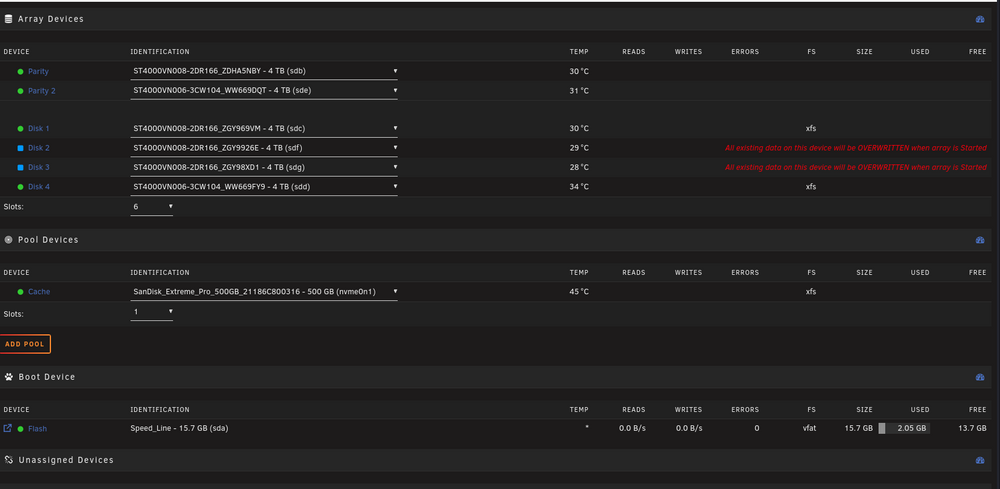
Task: Open the Disk 3 device dropdown (sdg)
Action: (x=264, y=167)
